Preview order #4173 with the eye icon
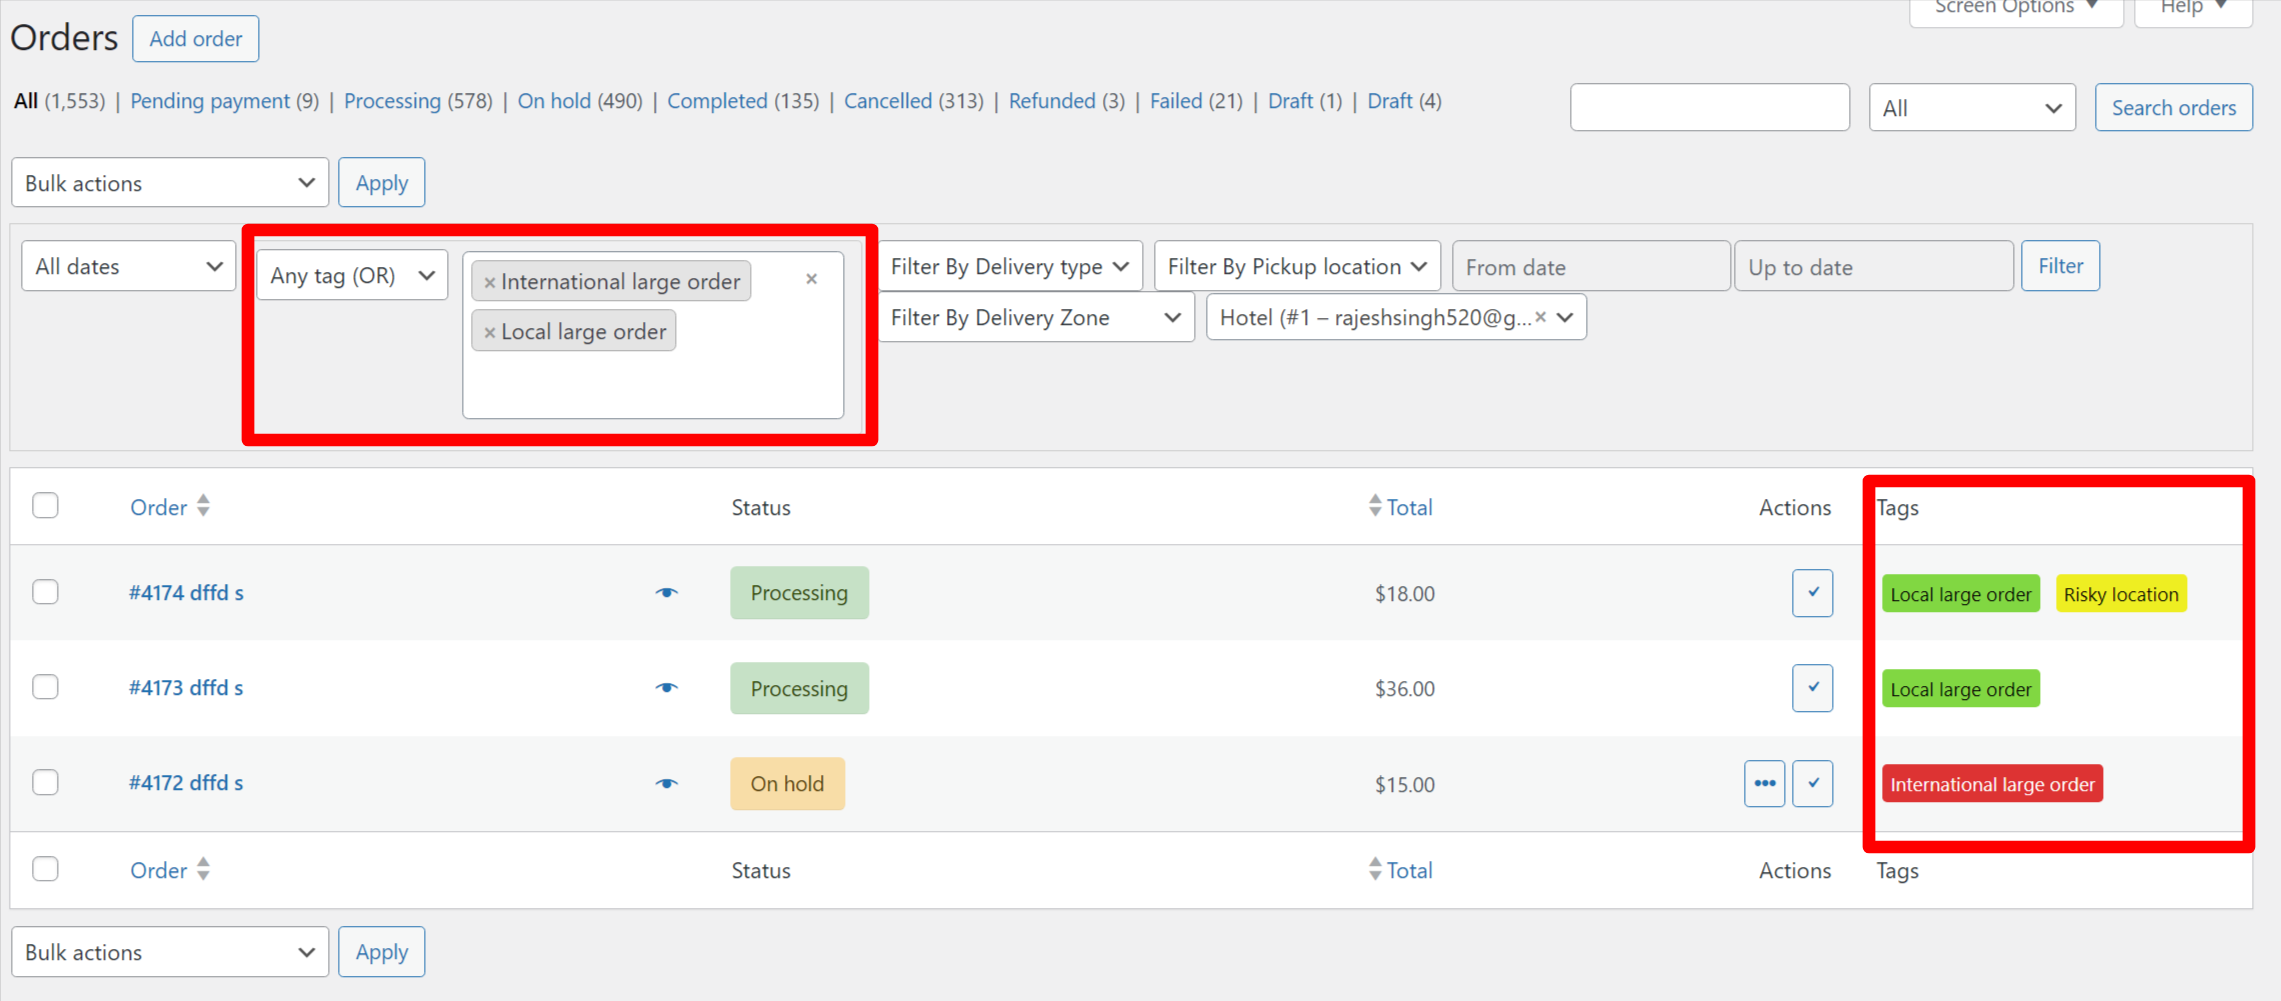The height and width of the screenshot is (1001, 2281). coord(667,688)
